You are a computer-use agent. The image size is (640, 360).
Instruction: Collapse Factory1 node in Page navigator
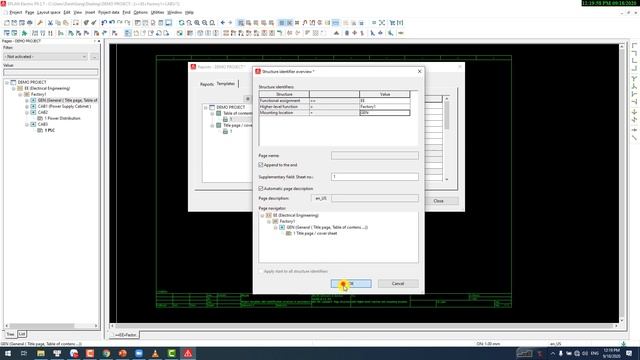tap(269, 221)
